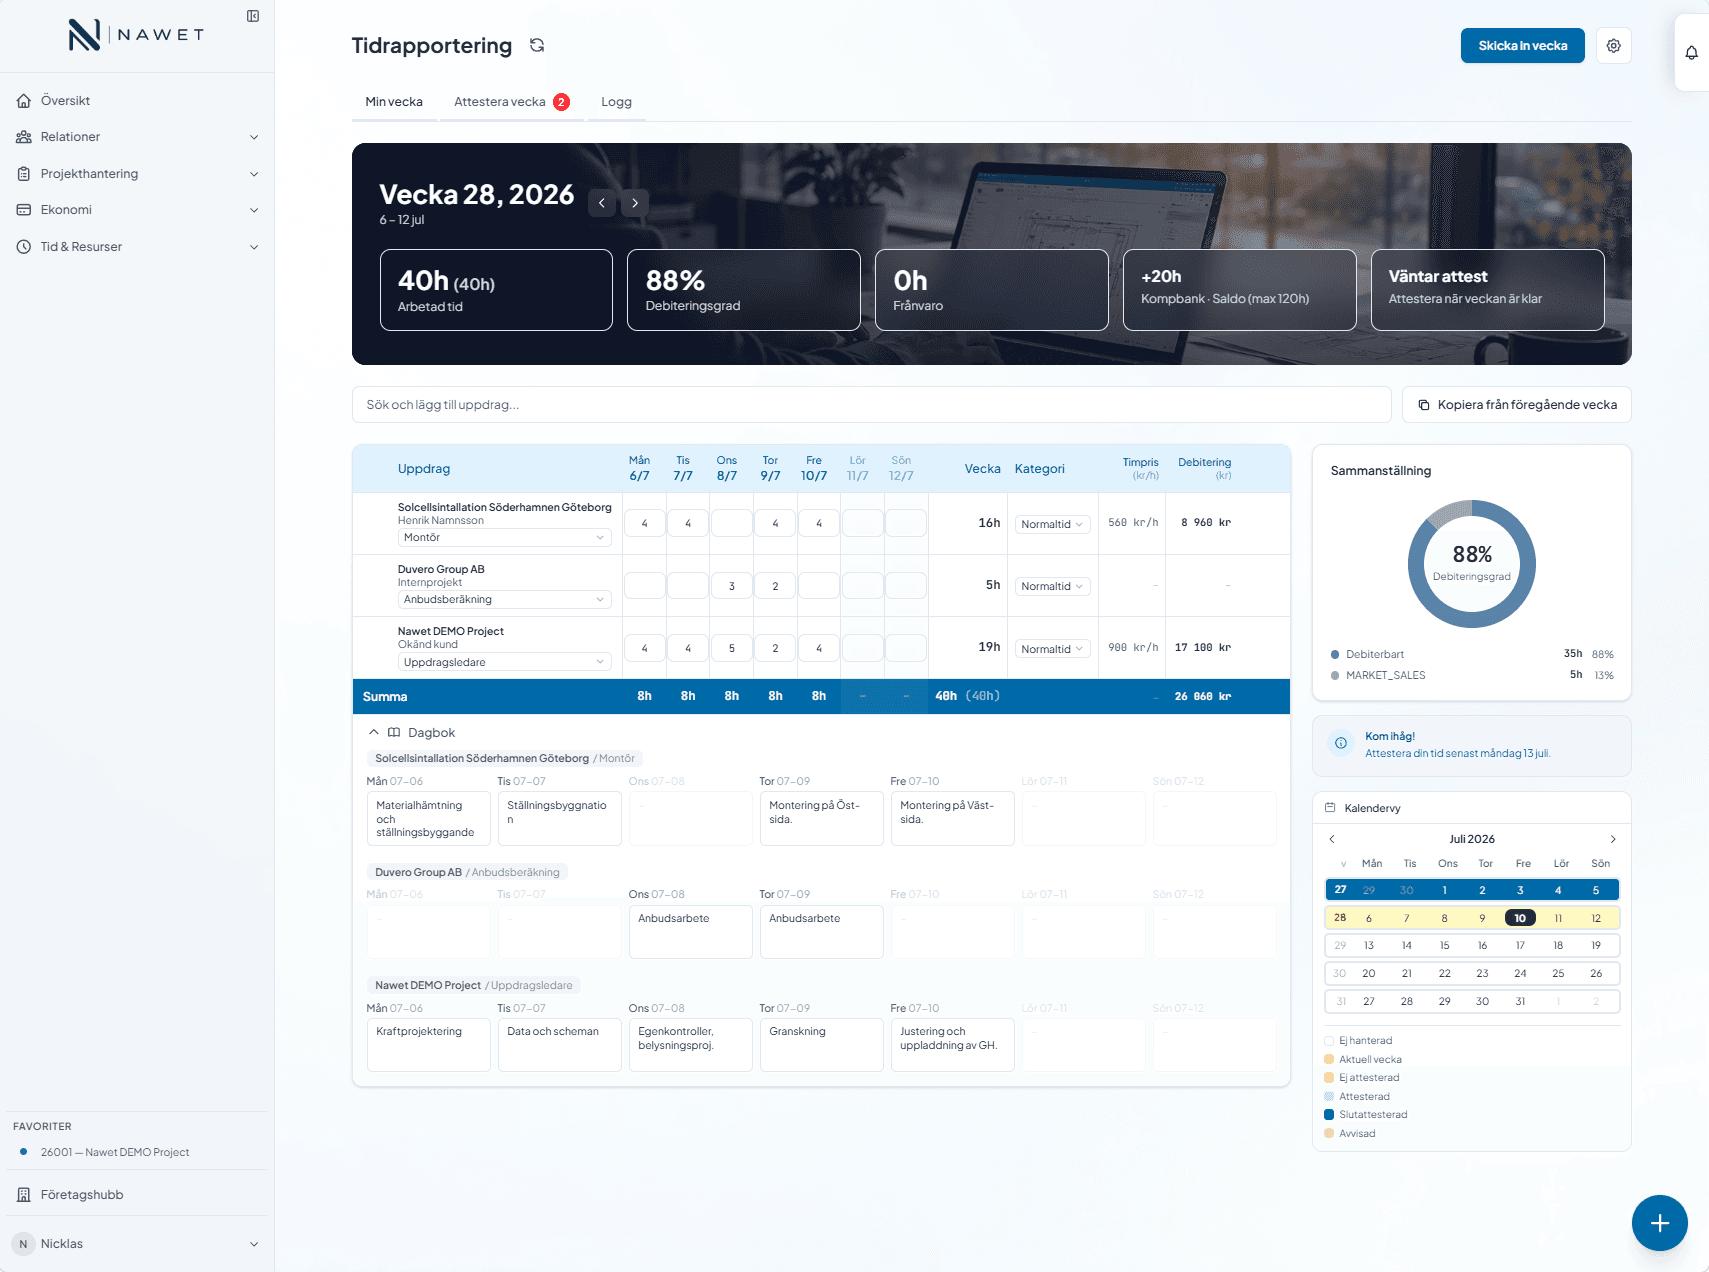Screen dimensions: 1709x1272
Task: Open the Uppdragsledare role dropdown
Action: (x=505, y=662)
